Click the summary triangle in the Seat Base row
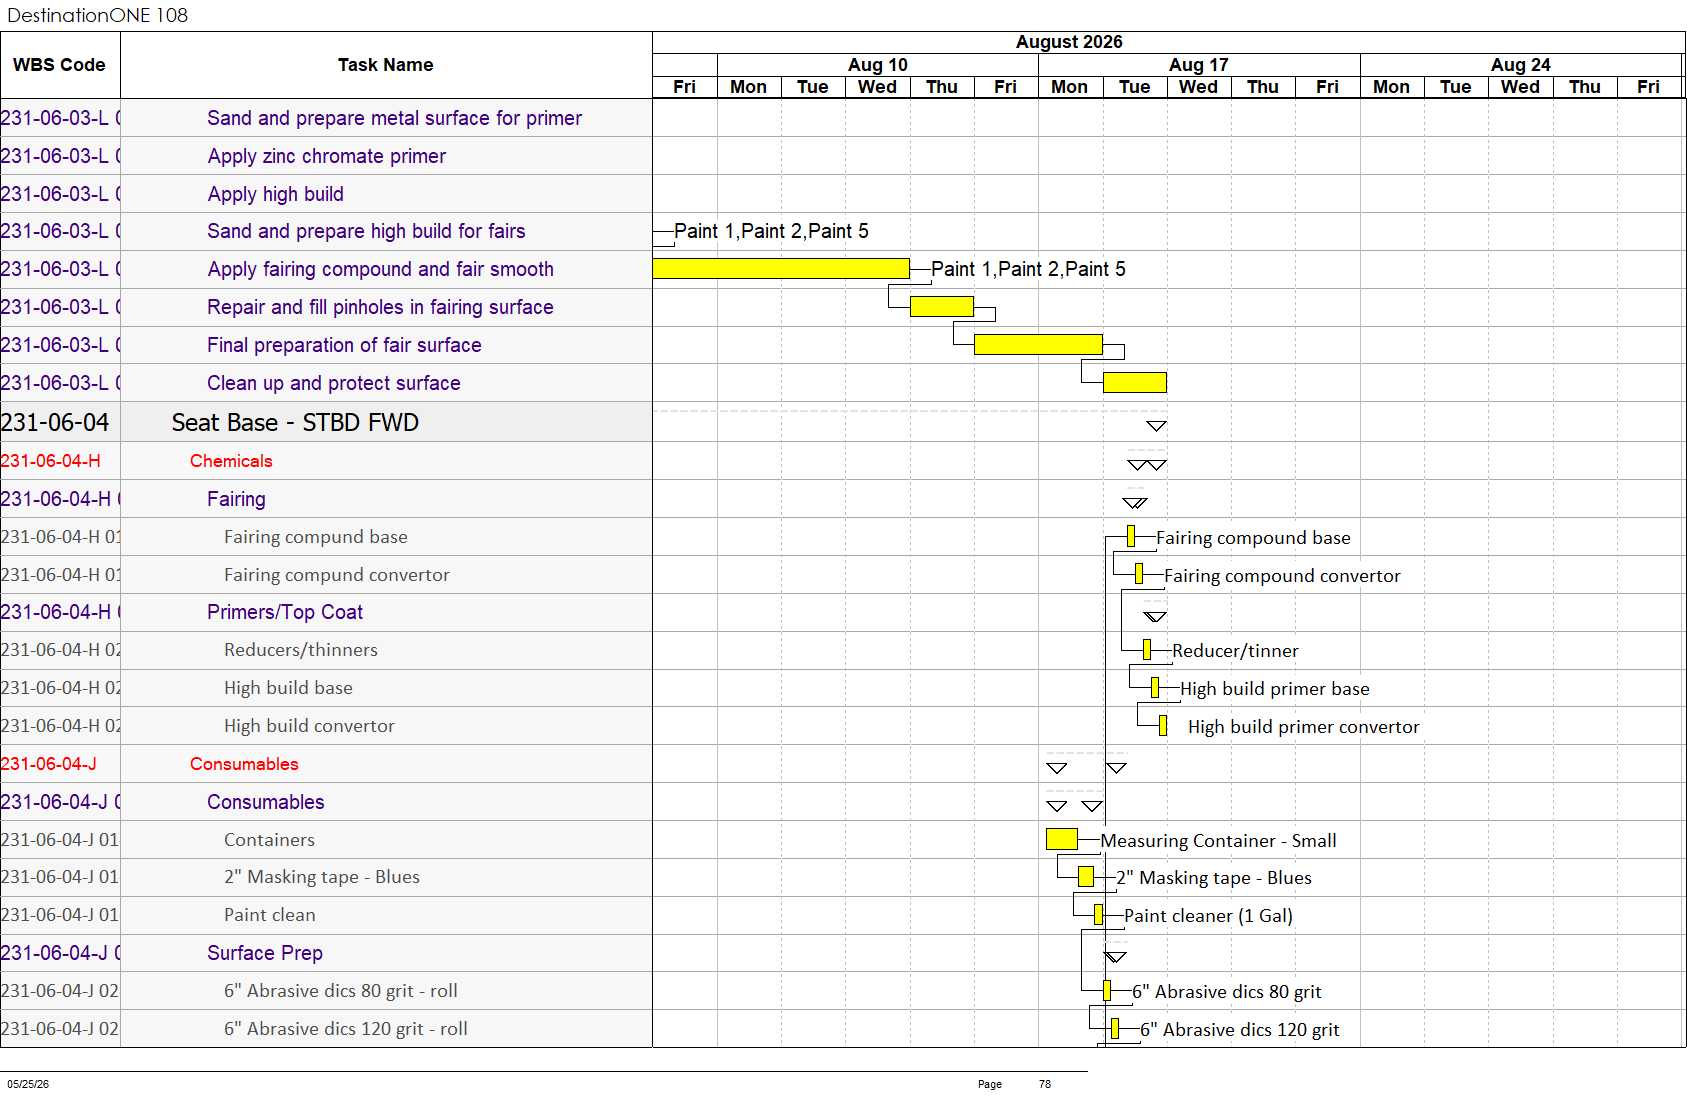Image resolution: width=1687 pixels, height=1097 pixels. coord(1156,426)
